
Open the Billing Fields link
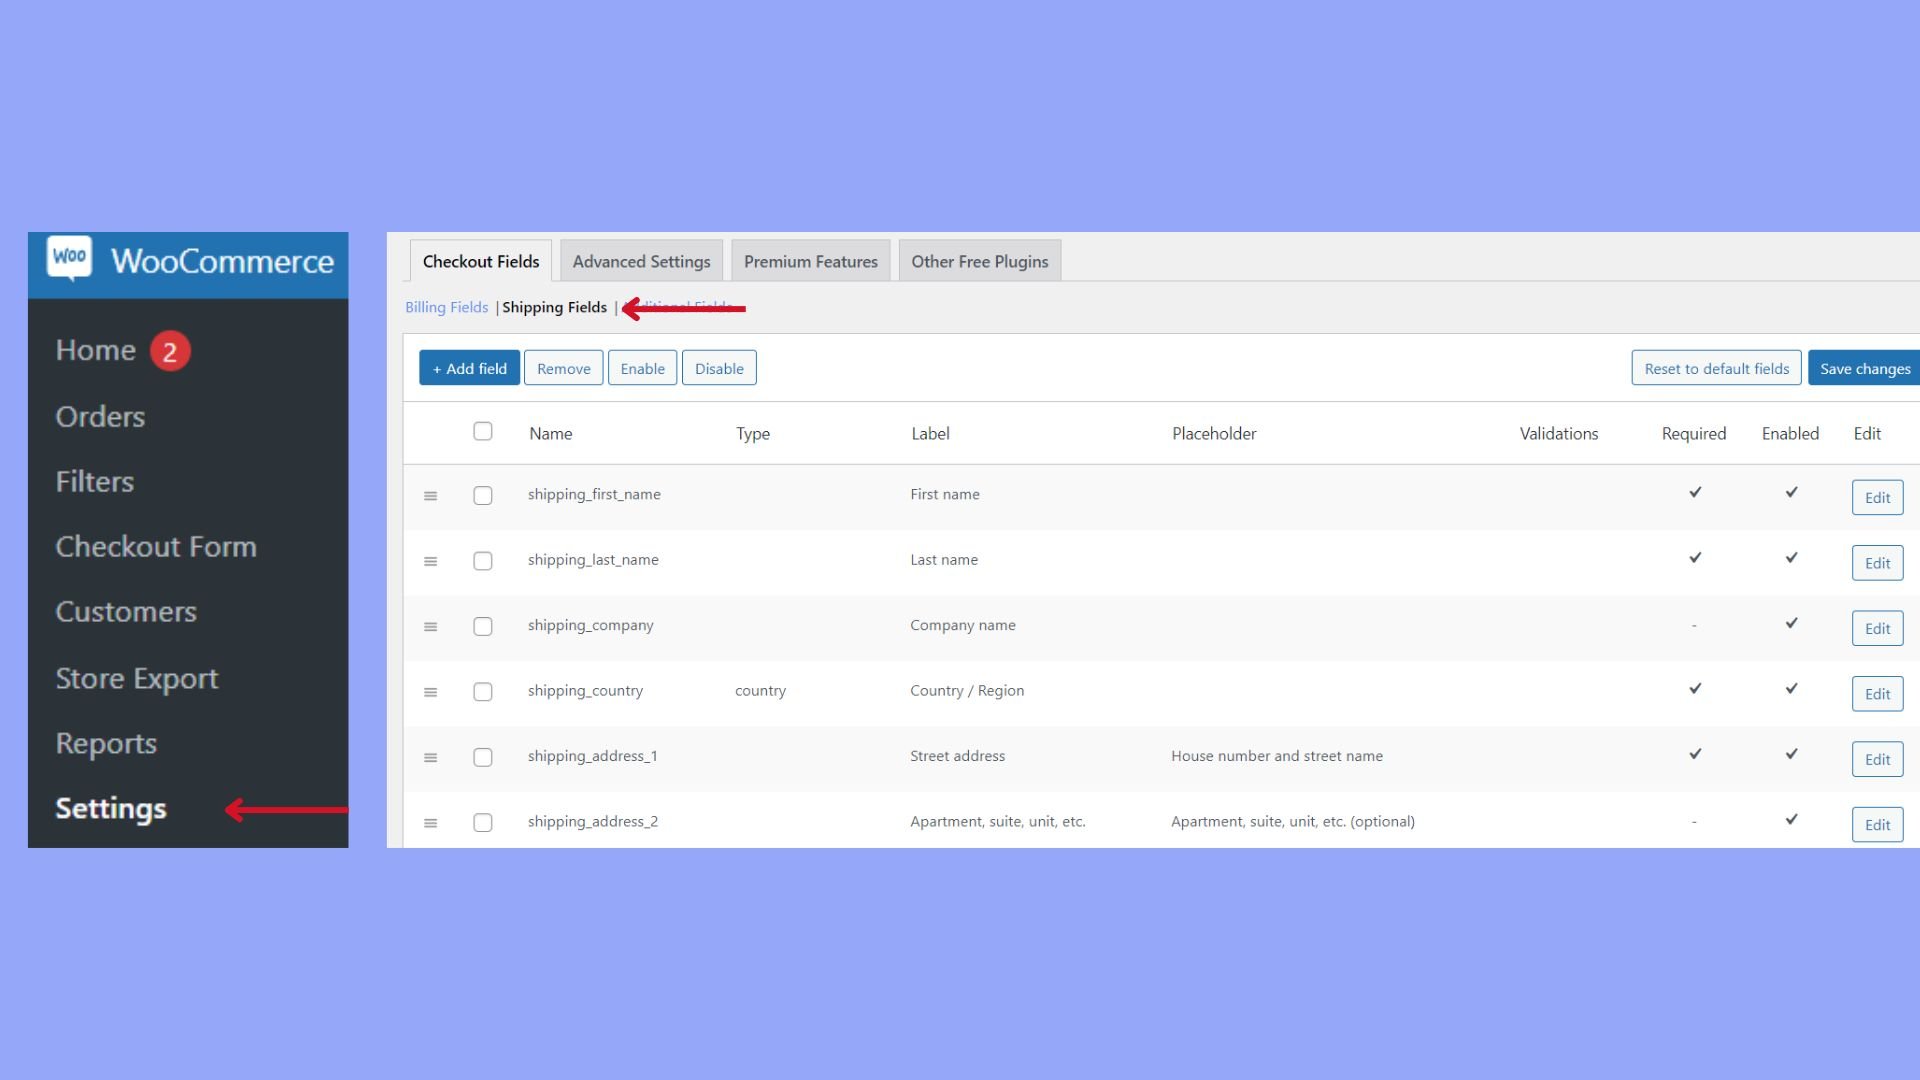coord(446,307)
